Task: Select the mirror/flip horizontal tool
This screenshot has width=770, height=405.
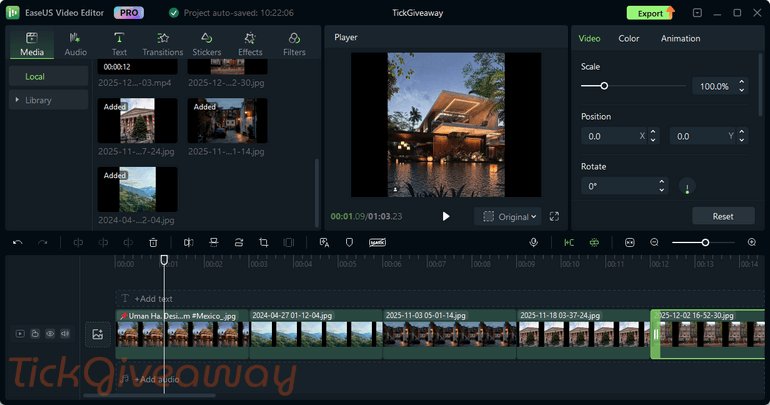Action: [189, 243]
